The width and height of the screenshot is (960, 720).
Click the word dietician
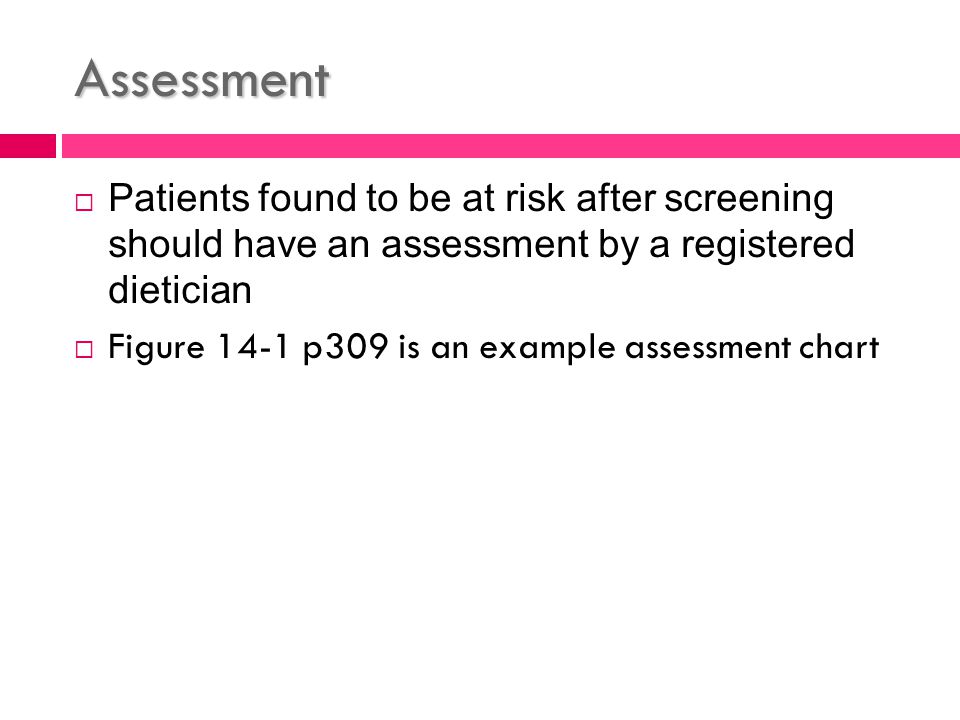(180, 290)
